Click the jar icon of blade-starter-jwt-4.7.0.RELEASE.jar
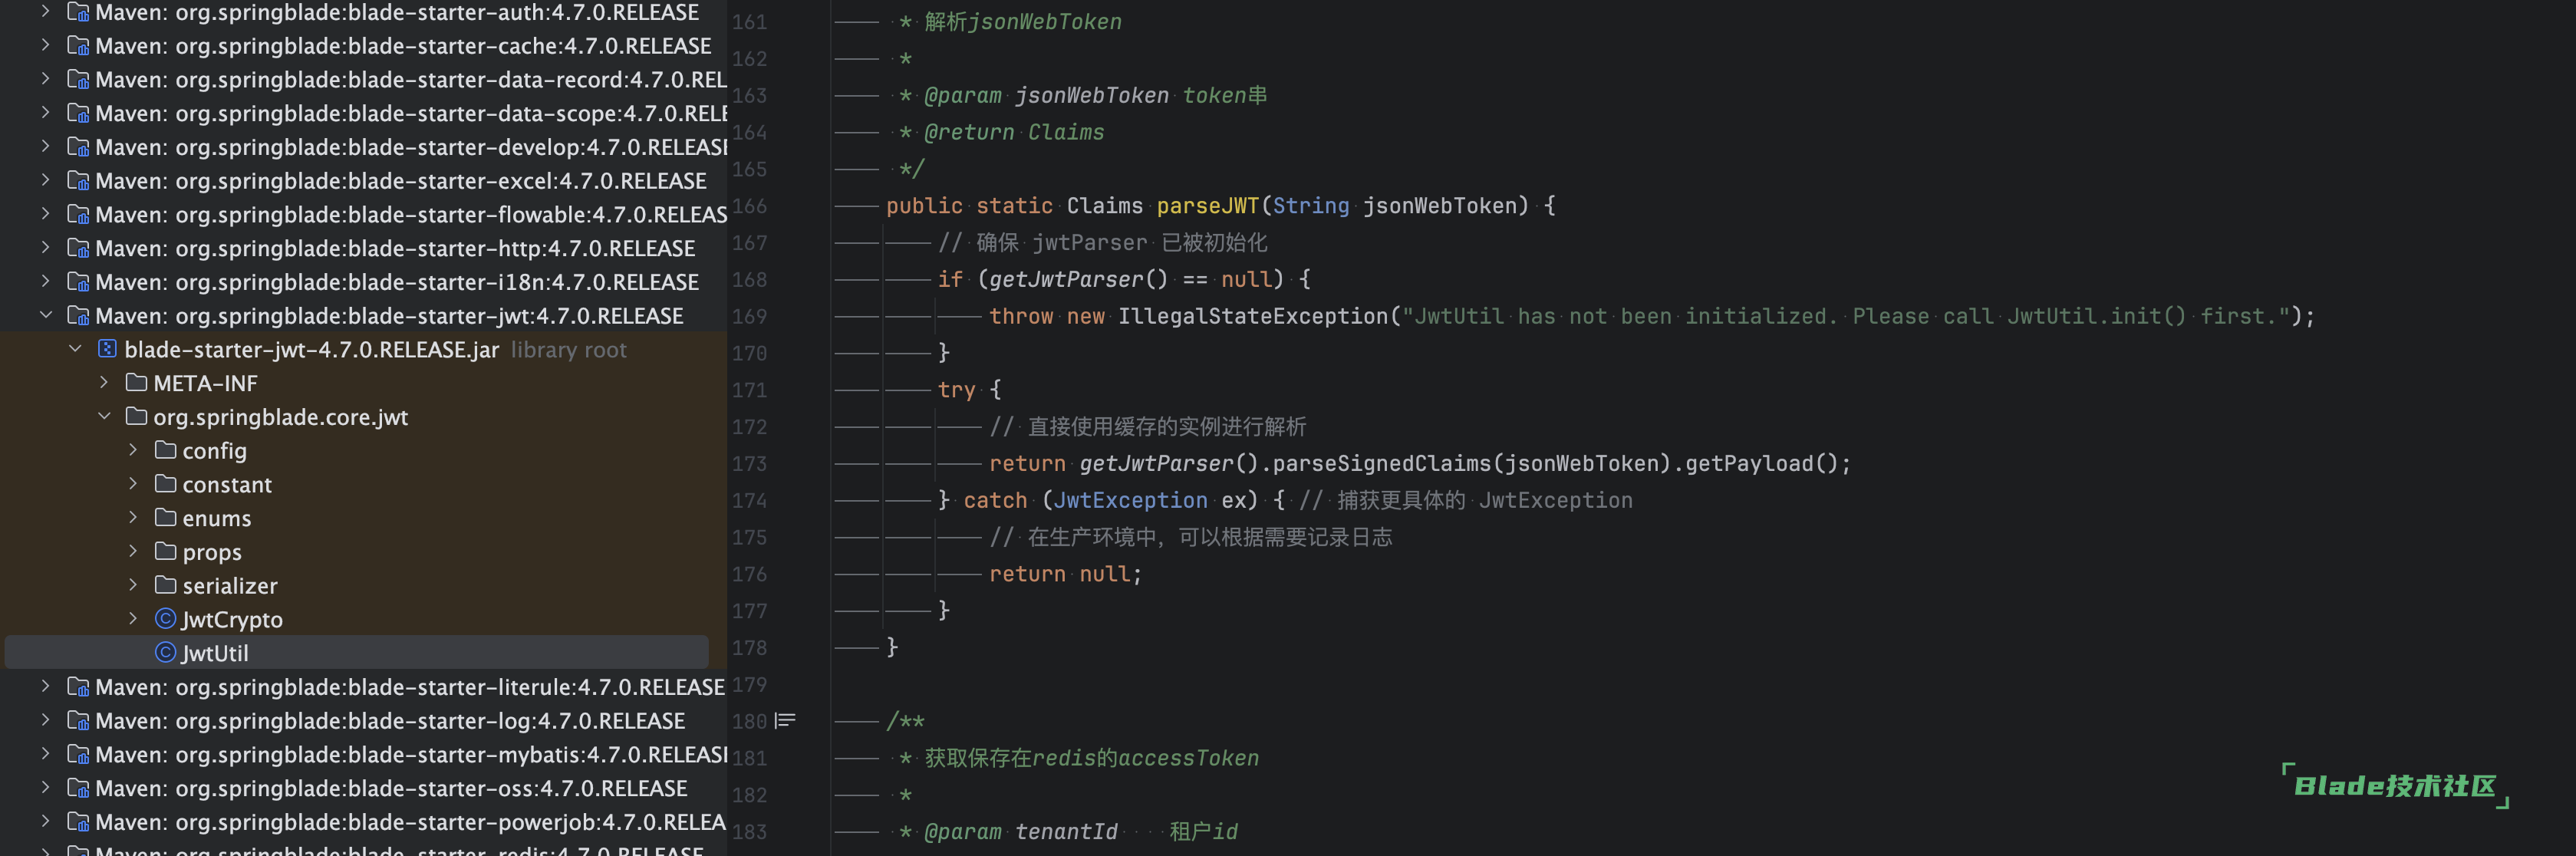2576x856 pixels. click(107, 349)
